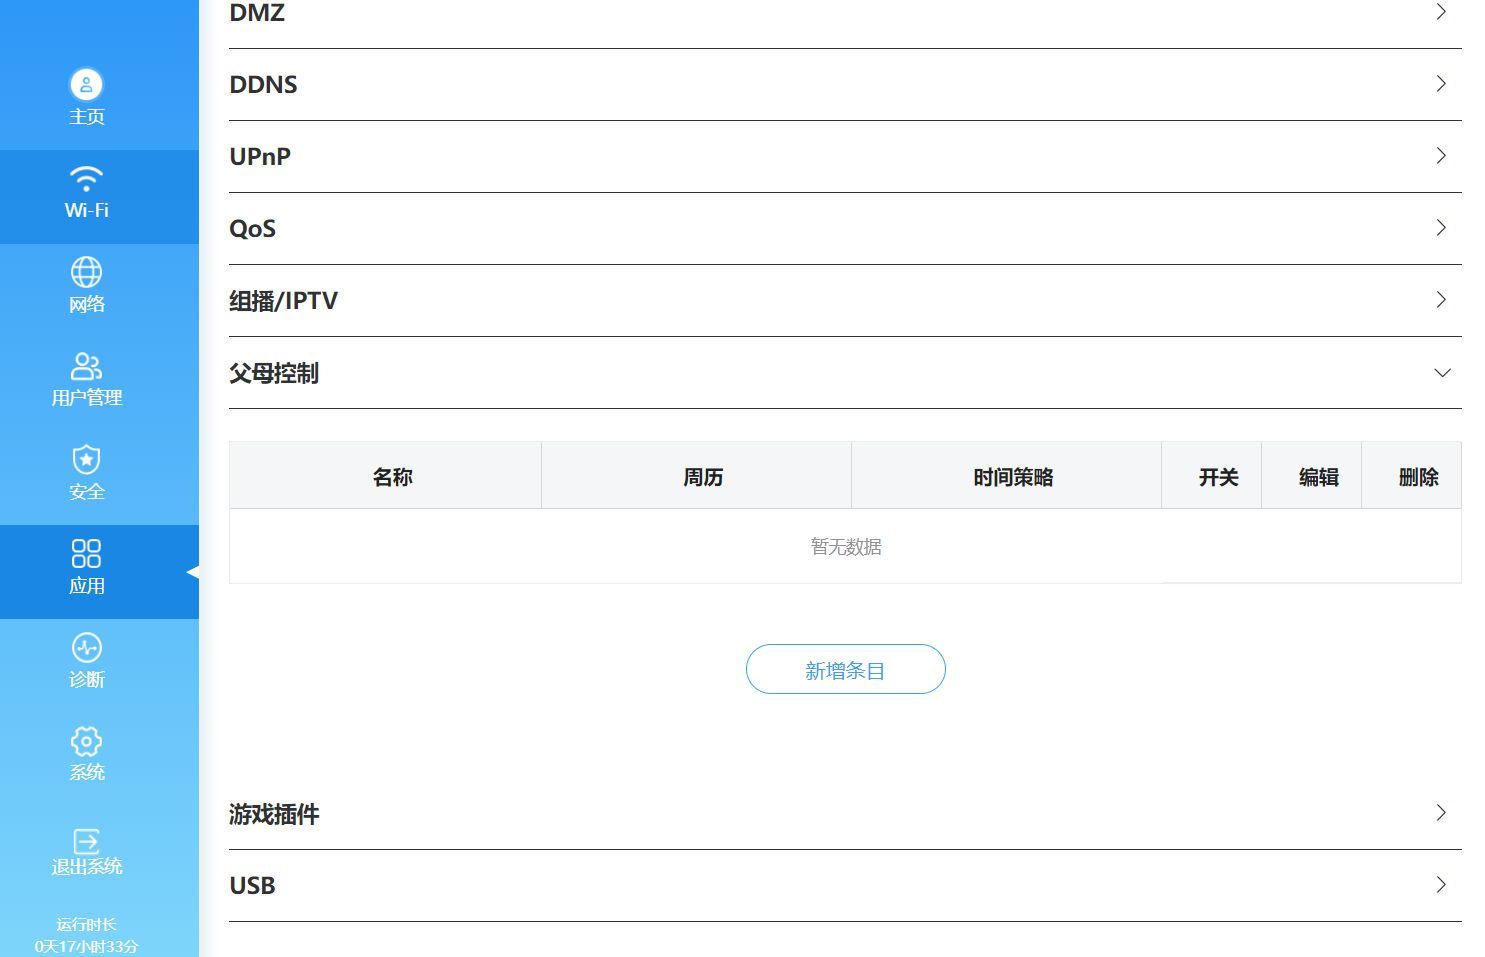Open the 网络 globe icon
The width and height of the screenshot is (1485, 957).
(87, 272)
